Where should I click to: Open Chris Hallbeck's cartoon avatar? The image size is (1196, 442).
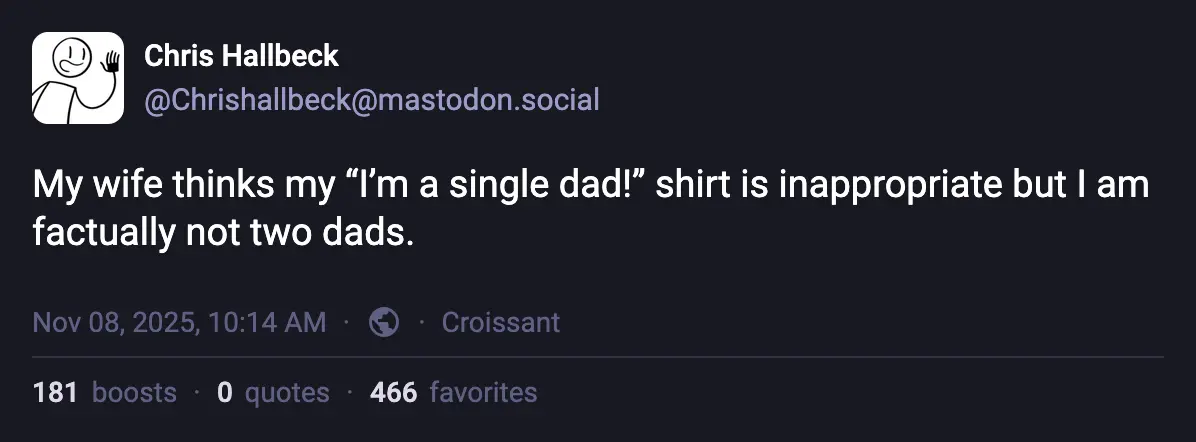78,78
